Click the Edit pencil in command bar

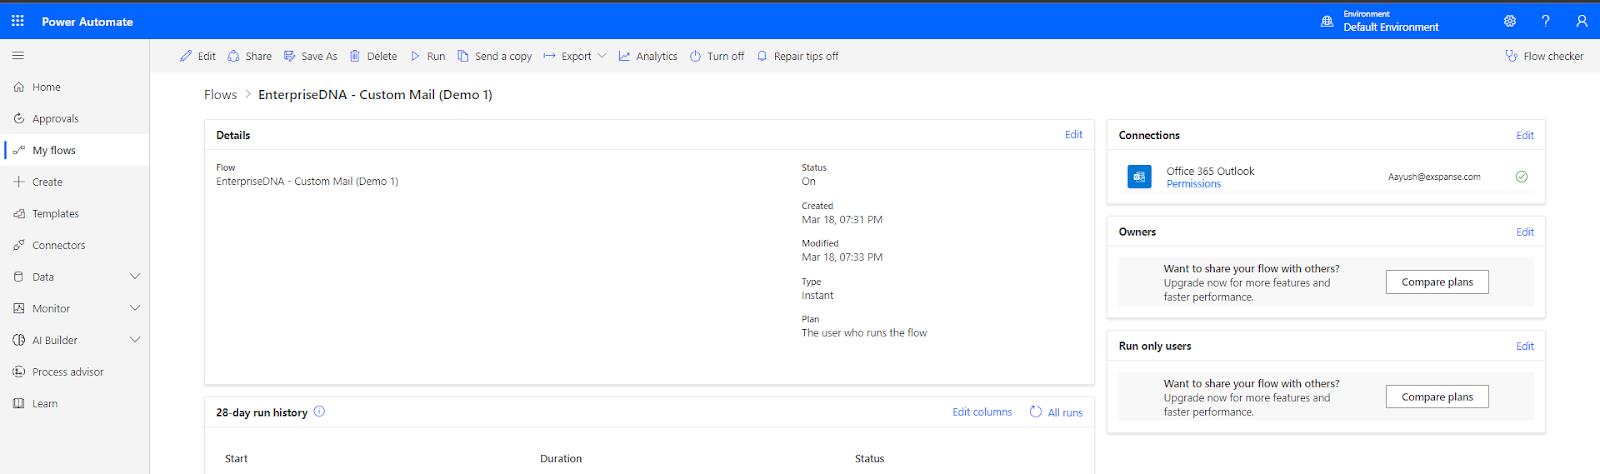(198, 56)
